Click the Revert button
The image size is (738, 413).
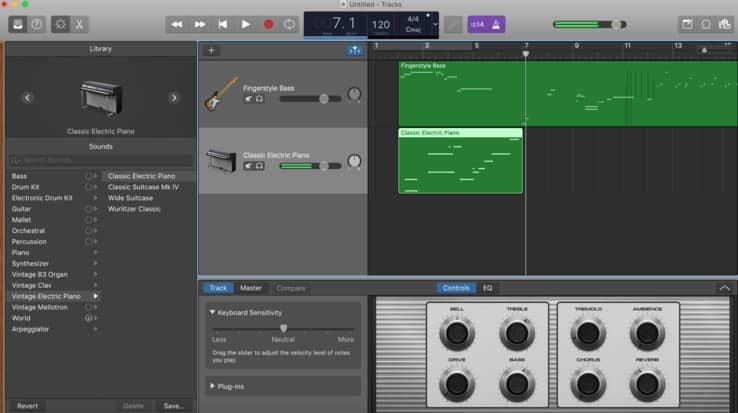[x=27, y=405]
